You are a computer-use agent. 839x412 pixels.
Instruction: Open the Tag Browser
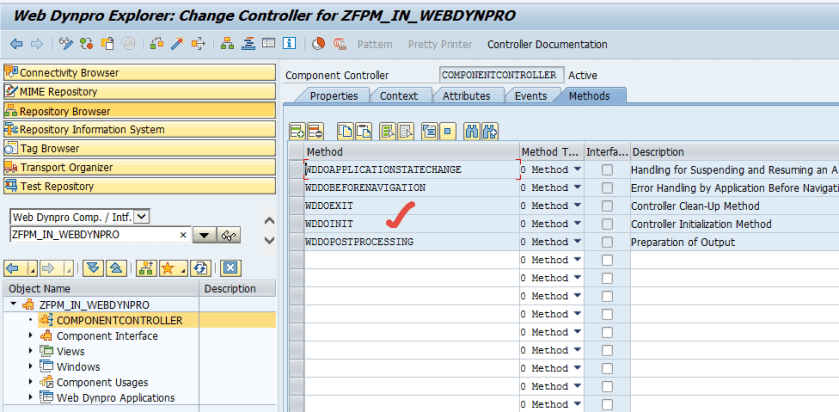pos(139,148)
